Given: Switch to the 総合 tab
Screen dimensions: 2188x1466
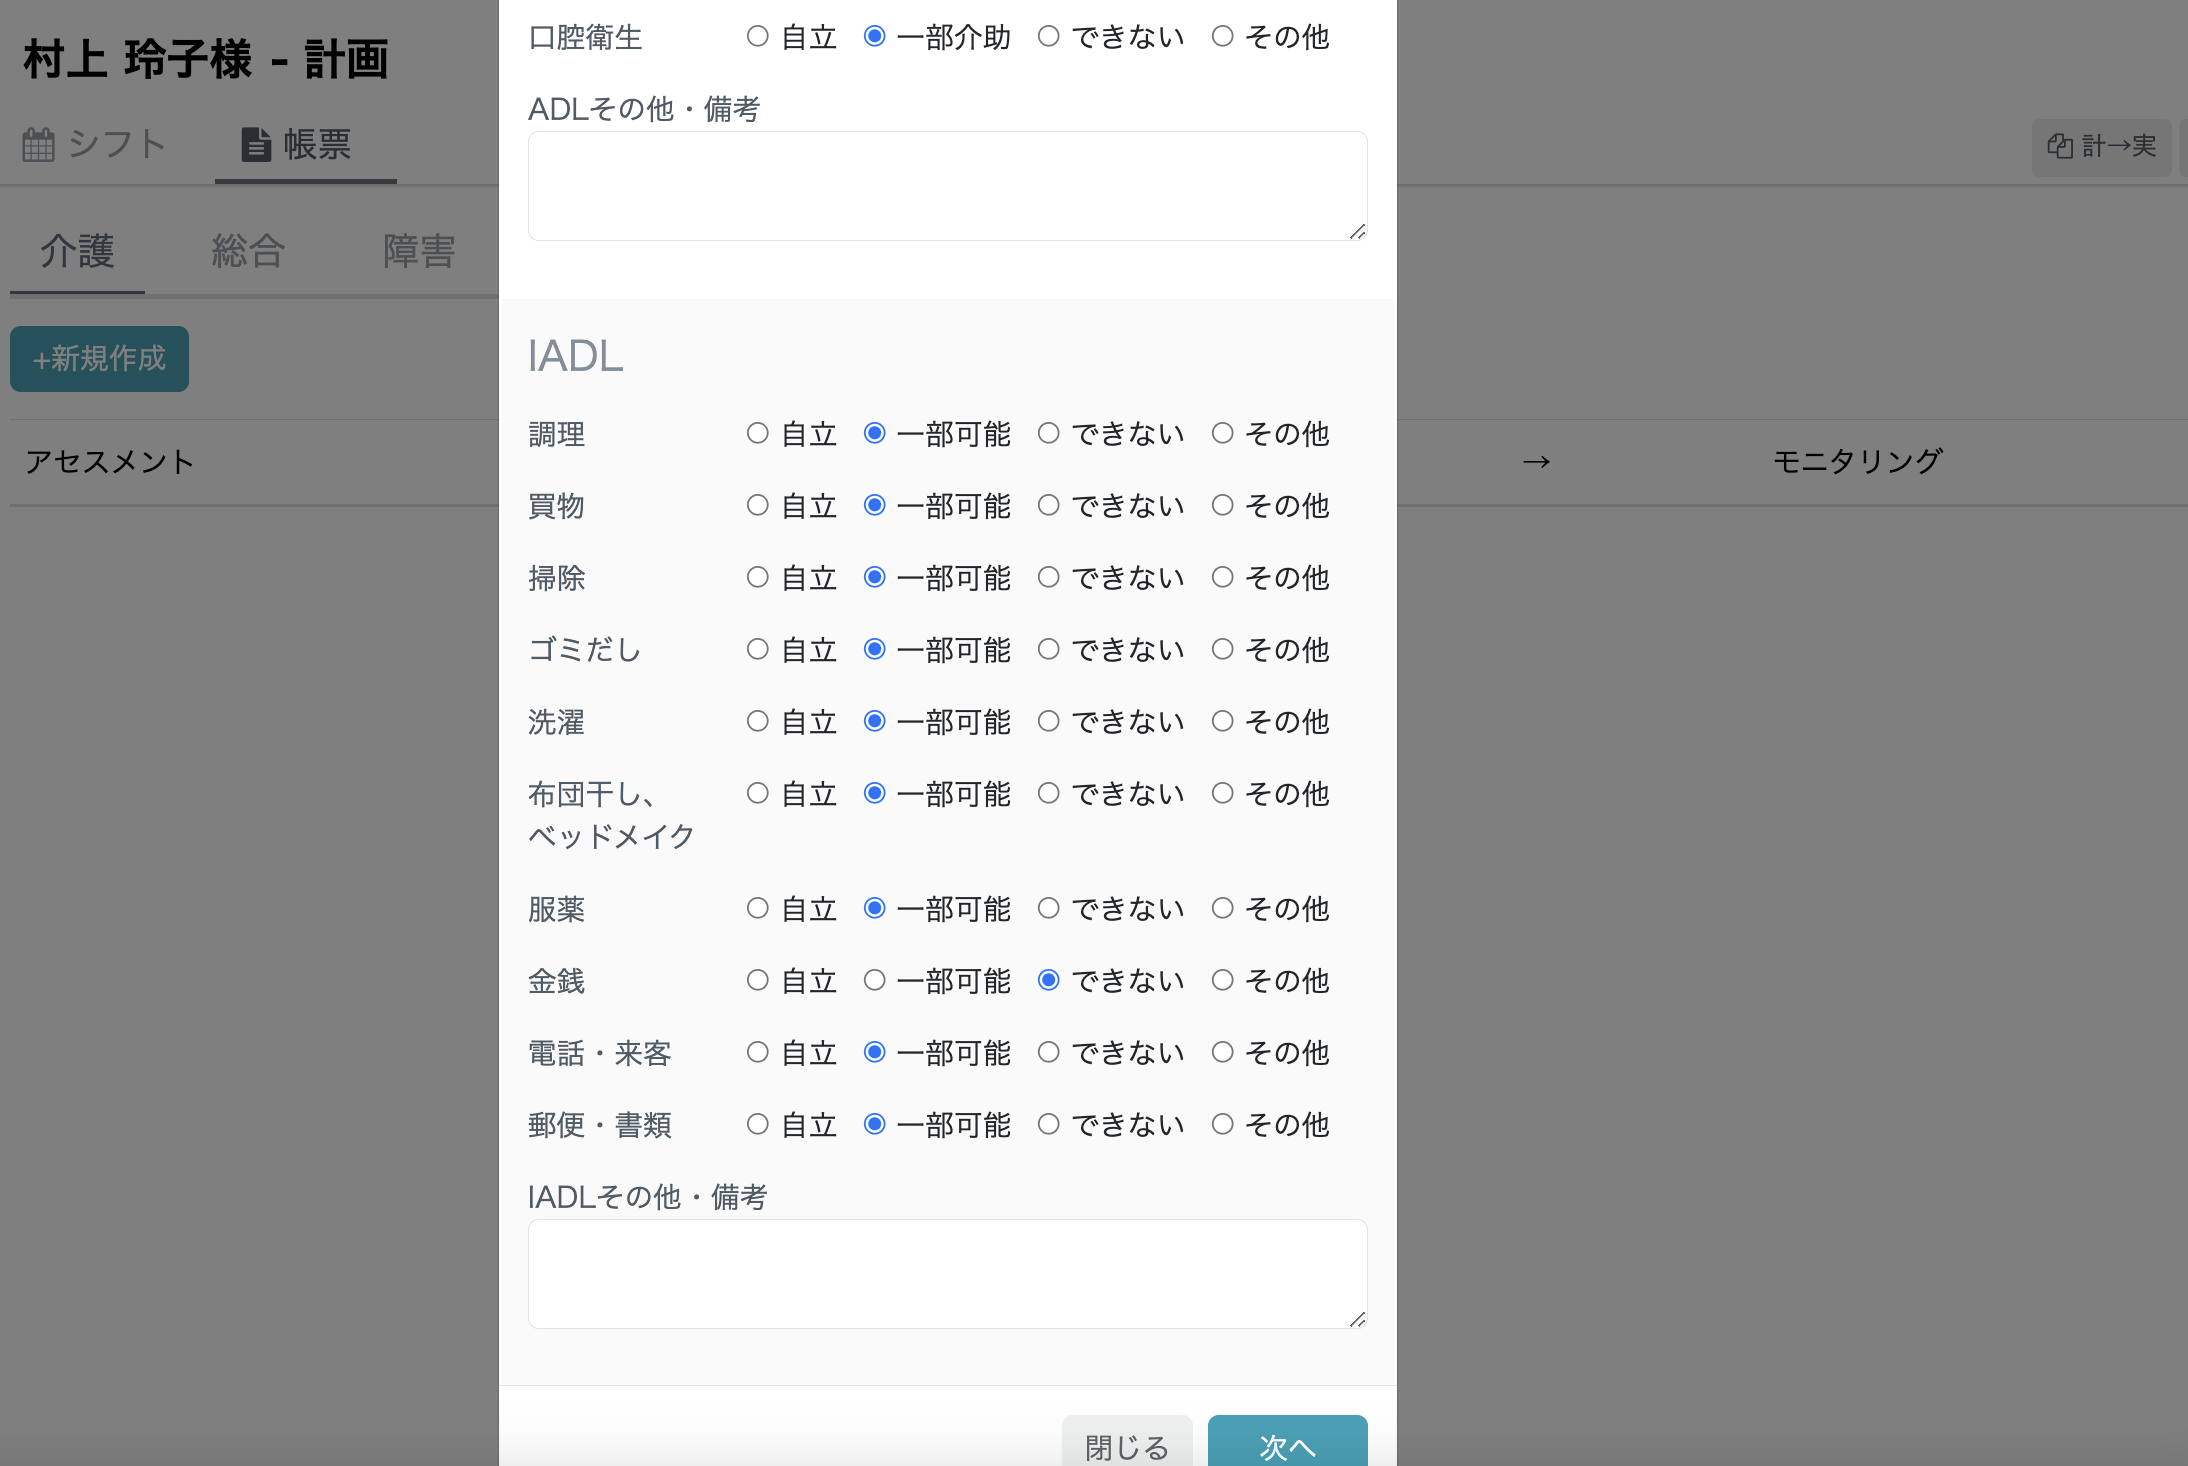Looking at the screenshot, I should click(x=247, y=251).
